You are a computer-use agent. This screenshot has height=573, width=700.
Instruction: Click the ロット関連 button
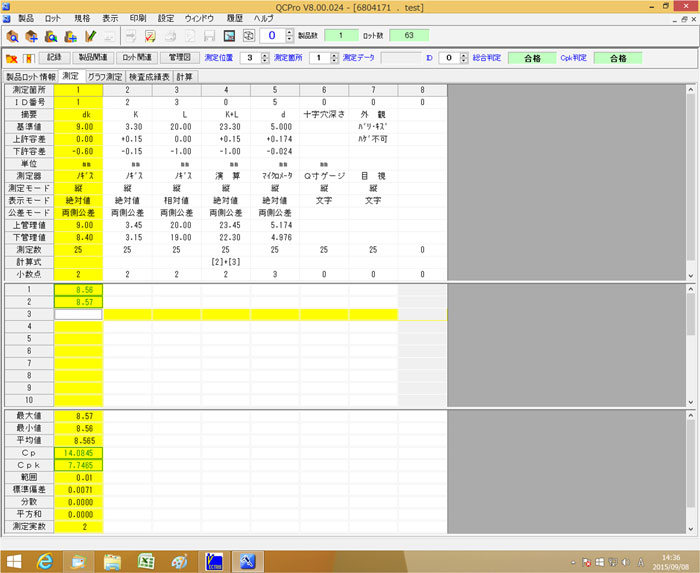pos(137,58)
